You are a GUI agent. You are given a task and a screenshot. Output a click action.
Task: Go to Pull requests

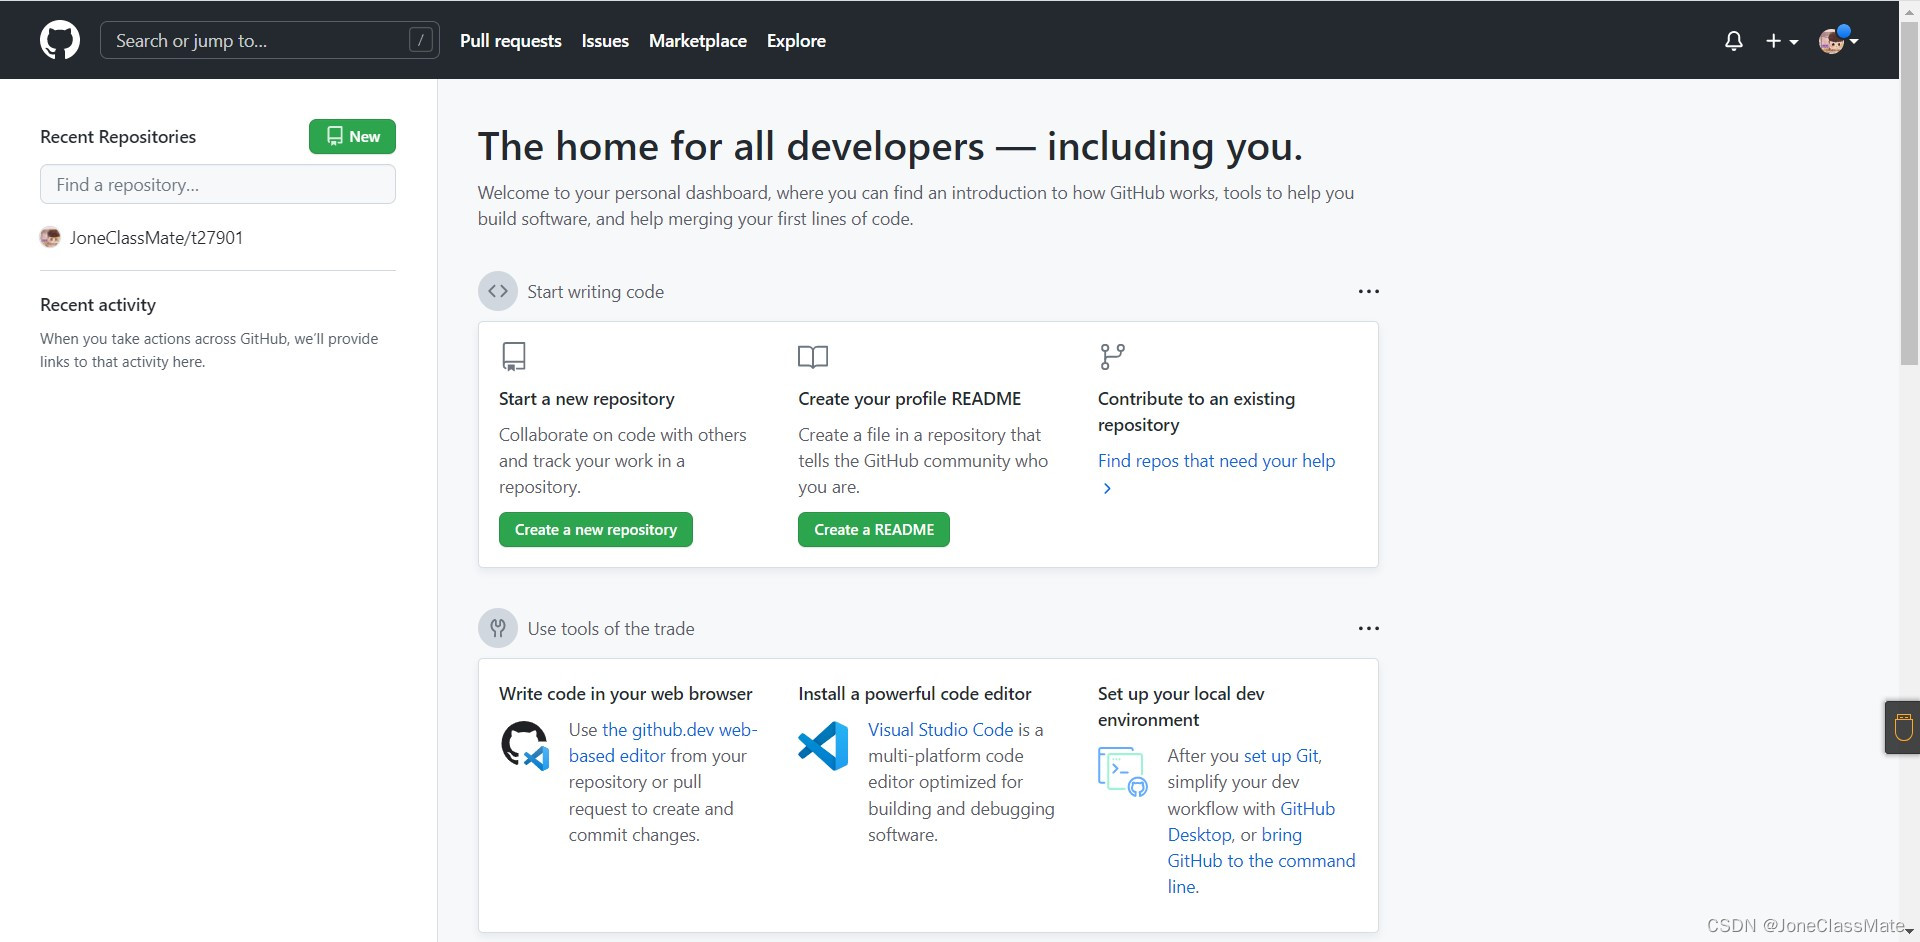[511, 41]
